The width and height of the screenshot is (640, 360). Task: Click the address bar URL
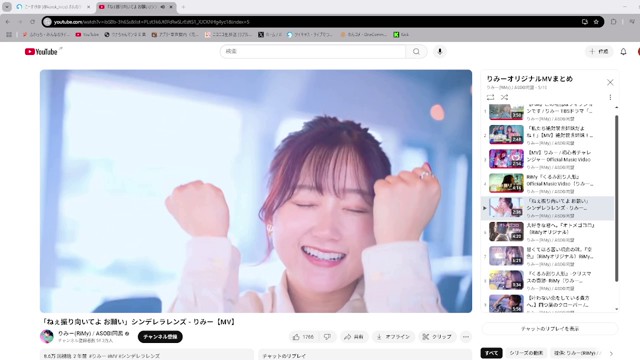151,22
